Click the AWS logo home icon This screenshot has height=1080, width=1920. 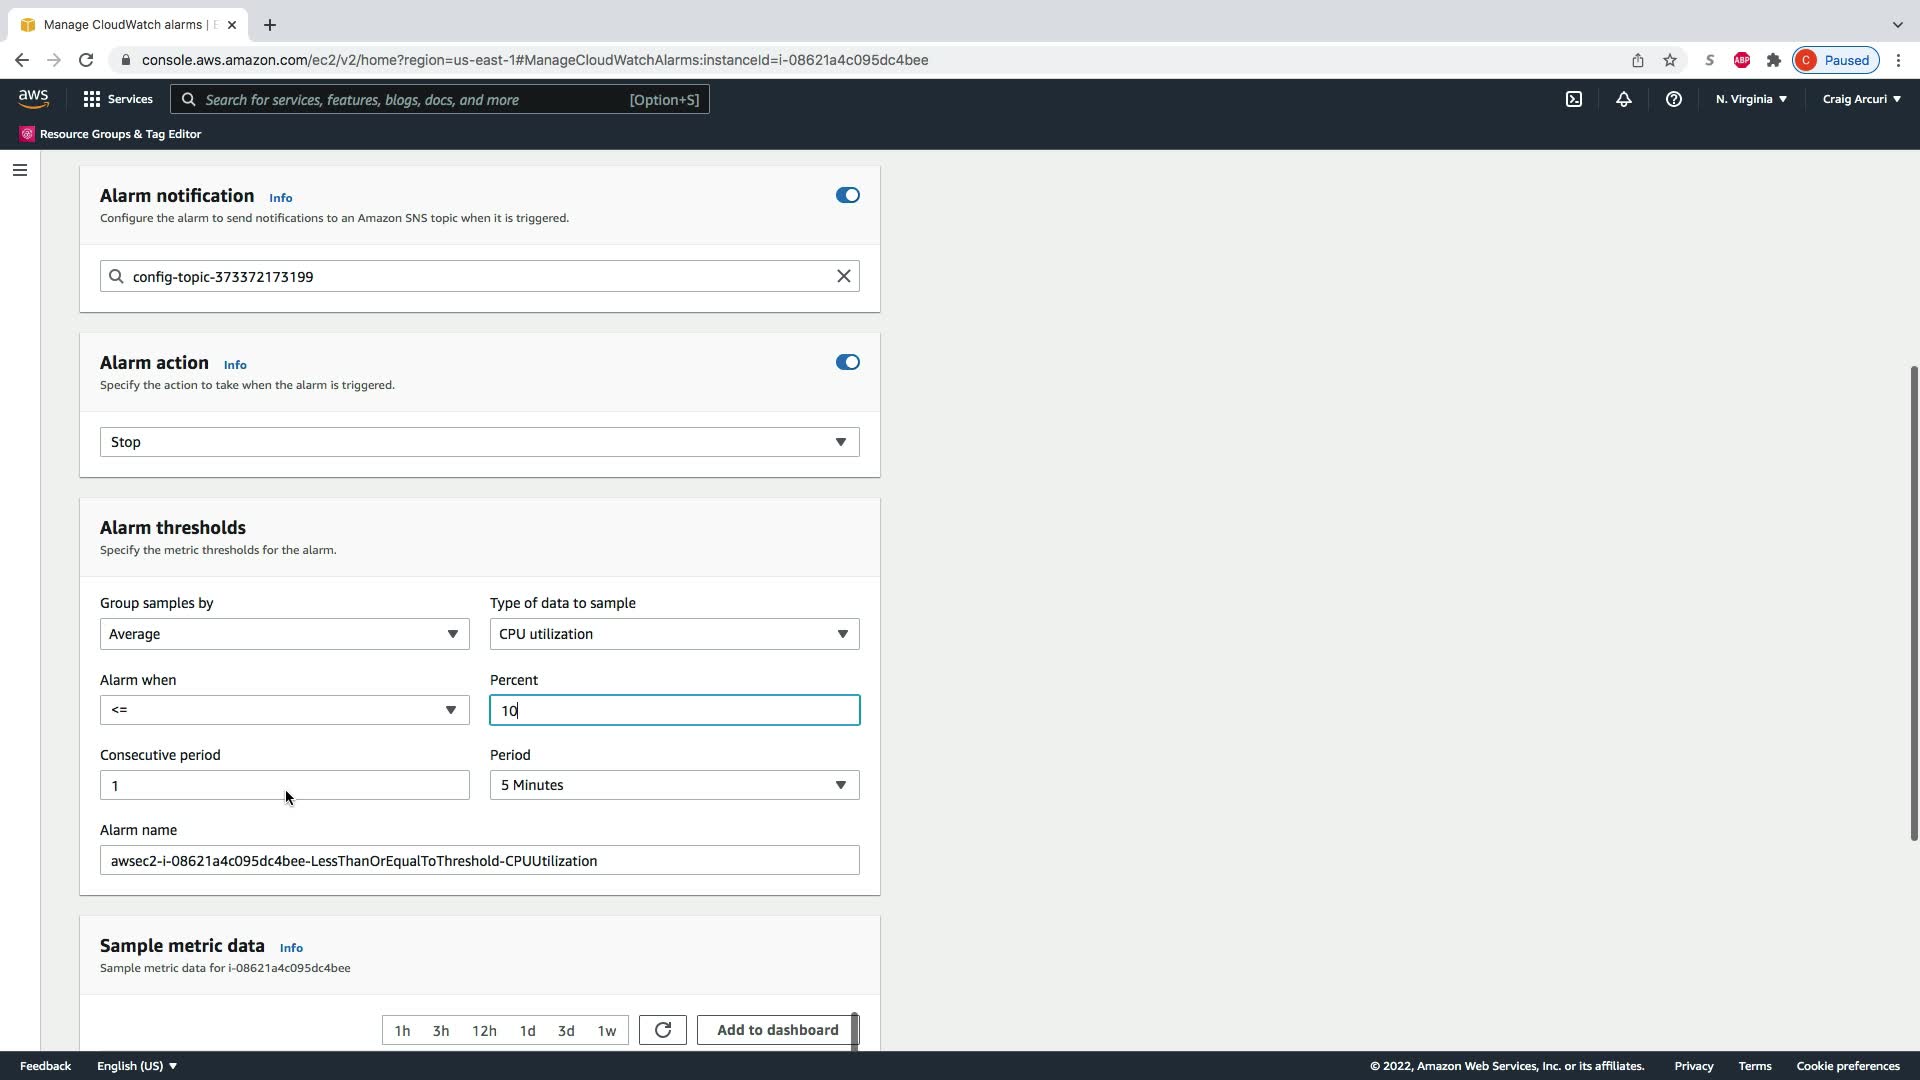[33, 99]
